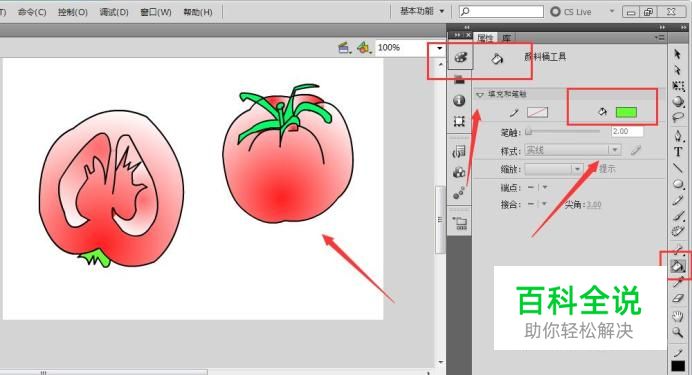Open the 帮助(H) menu

coord(198,12)
